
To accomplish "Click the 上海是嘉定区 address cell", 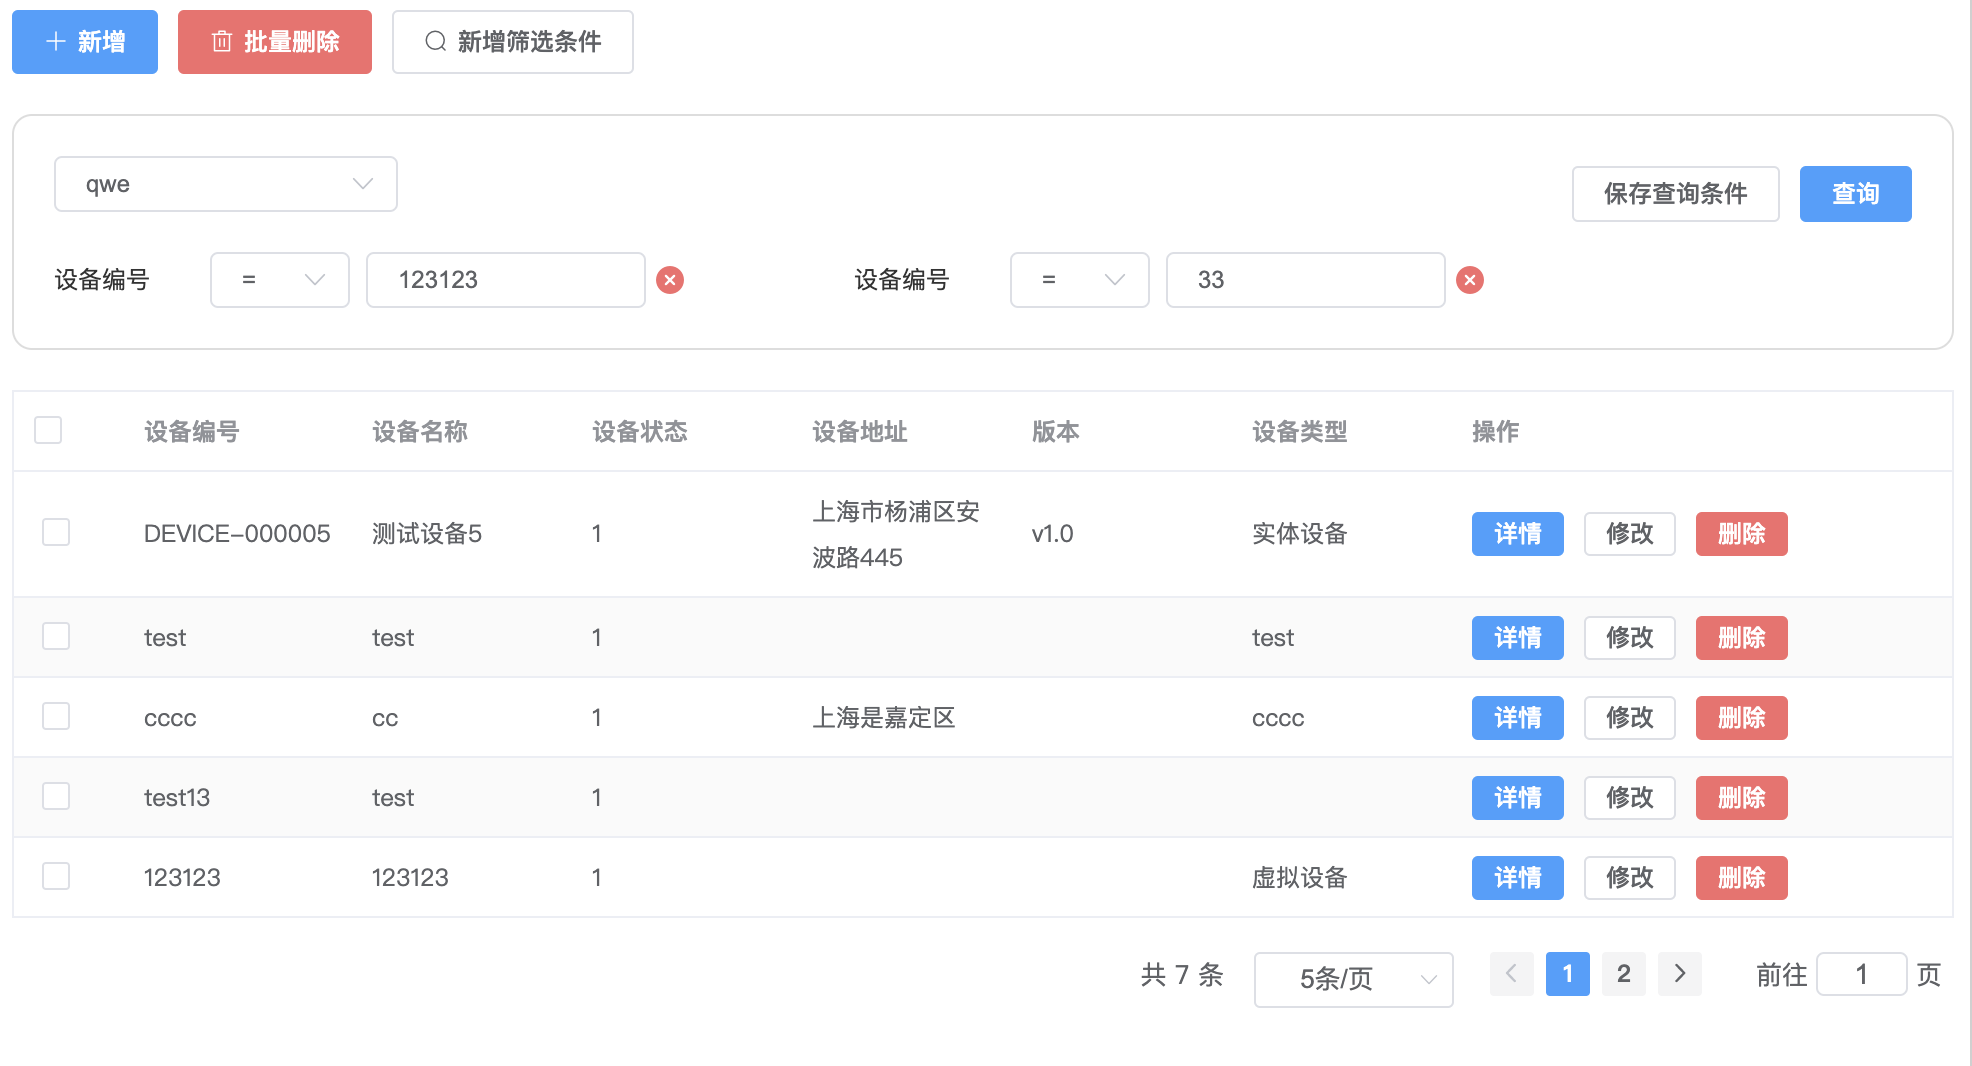I will [x=884, y=718].
